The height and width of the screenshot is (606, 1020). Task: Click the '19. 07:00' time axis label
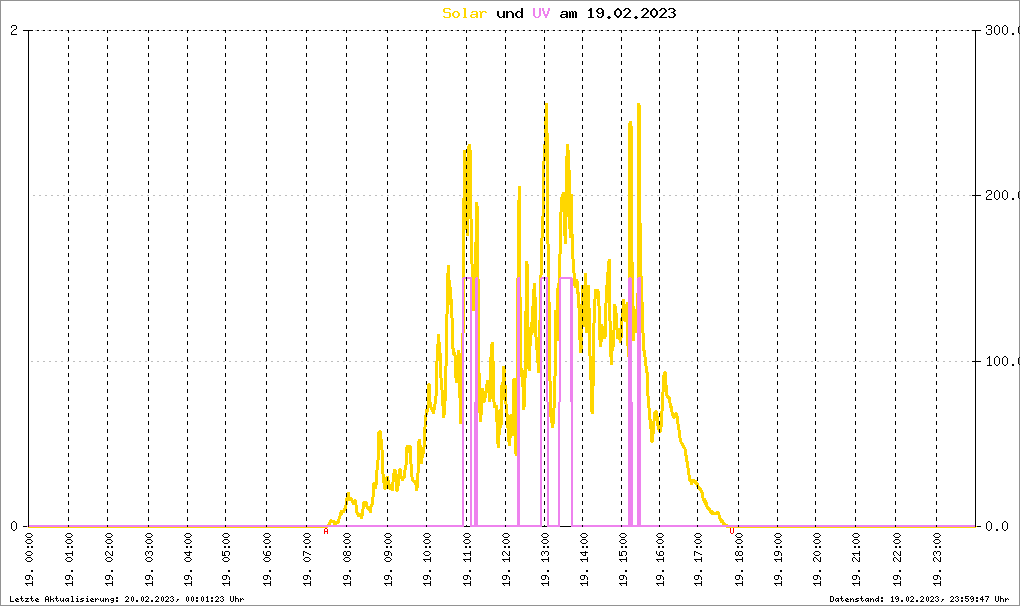coord(307,559)
